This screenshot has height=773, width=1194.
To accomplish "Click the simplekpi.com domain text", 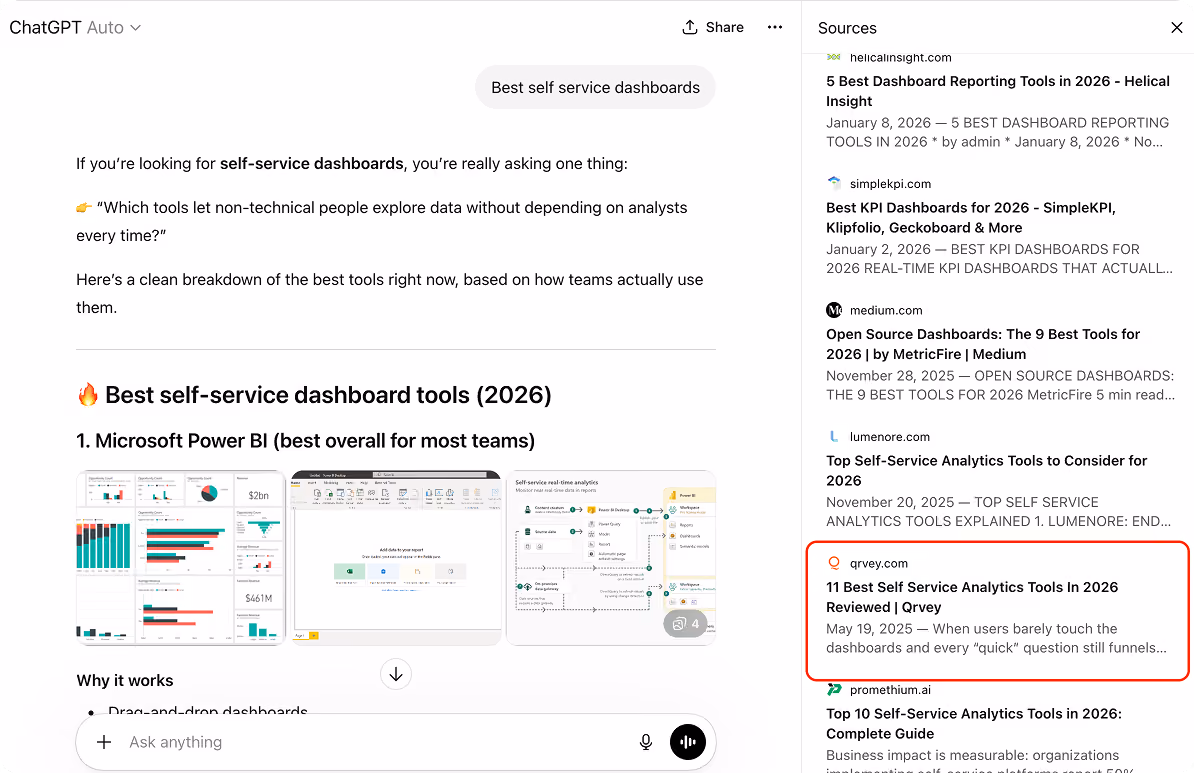I will [890, 184].
